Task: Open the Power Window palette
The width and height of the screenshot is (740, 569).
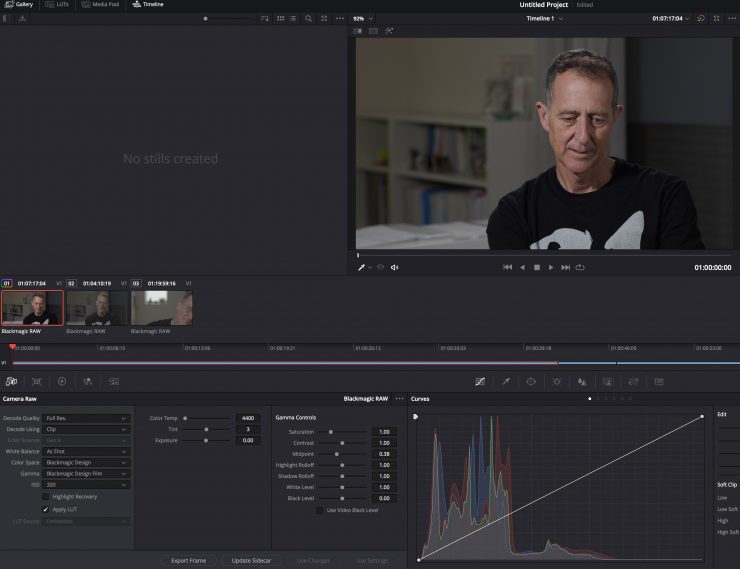Action: (531, 381)
